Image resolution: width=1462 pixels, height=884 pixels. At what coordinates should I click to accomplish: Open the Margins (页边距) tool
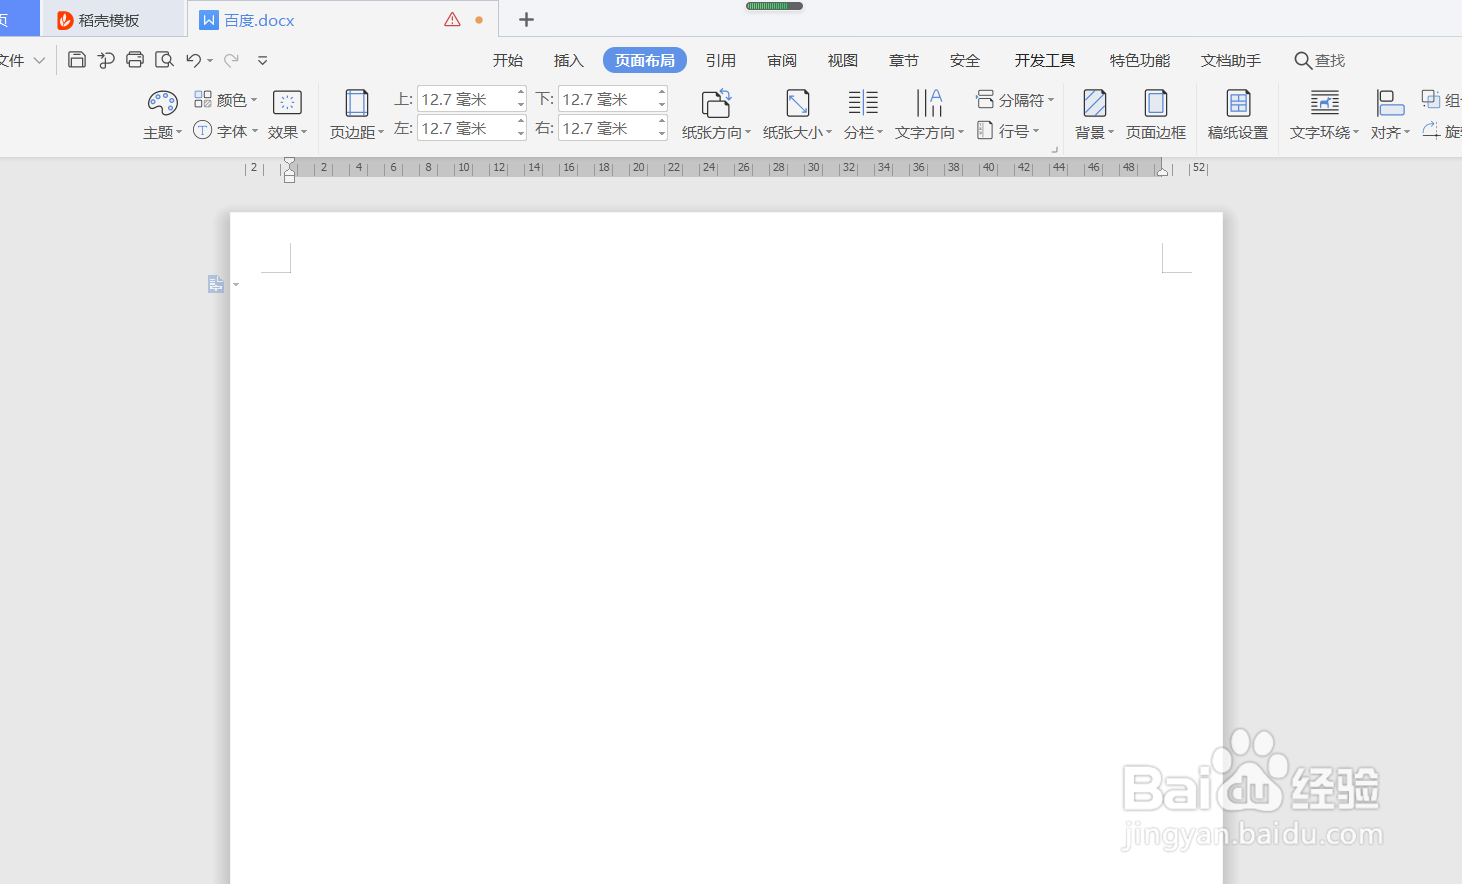pyautogui.click(x=357, y=114)
